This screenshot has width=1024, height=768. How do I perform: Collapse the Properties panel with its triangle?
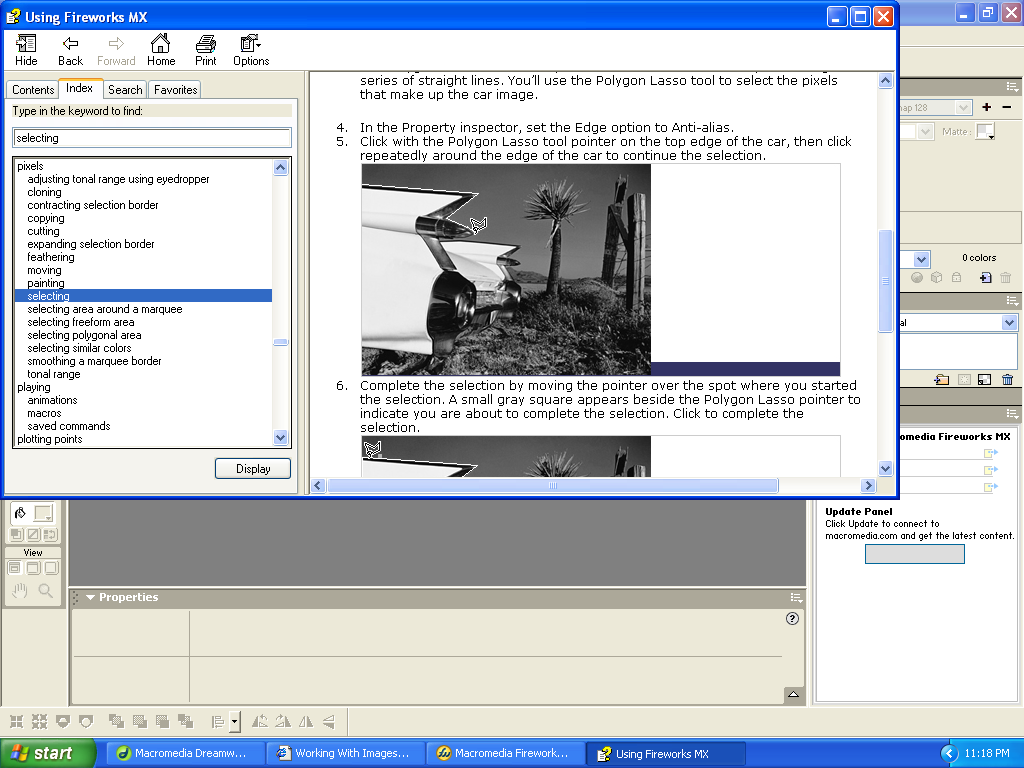[91, 598]
